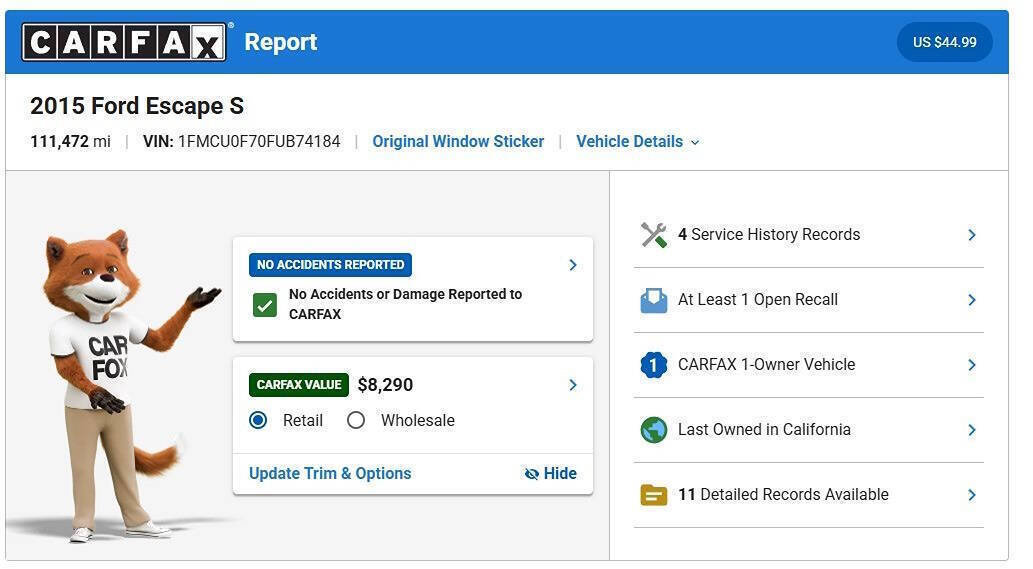
Task: Click the 111,472 mi mileage text
Action: tap(70, 142)
